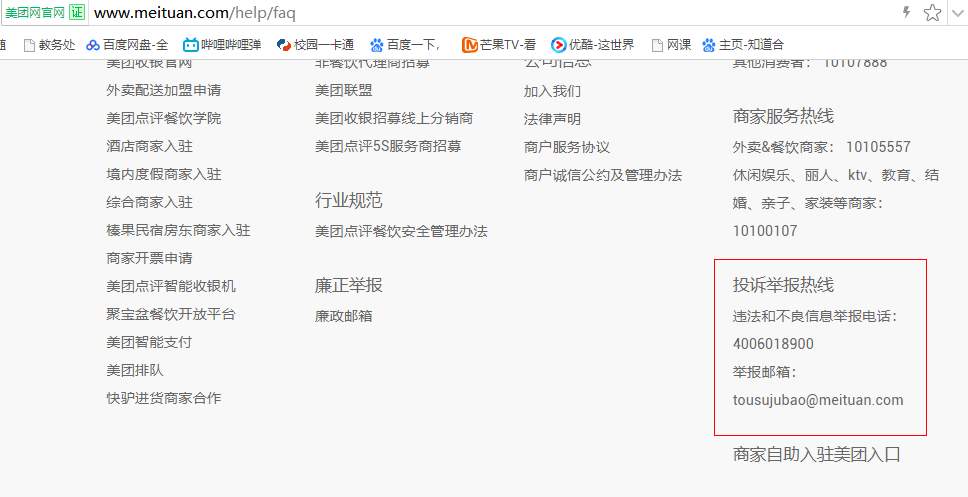This screenshot has width=968, height=497.
Task: Open 酒店商家入驻 link
Action: pyautogui.click(x=149, y=146)
